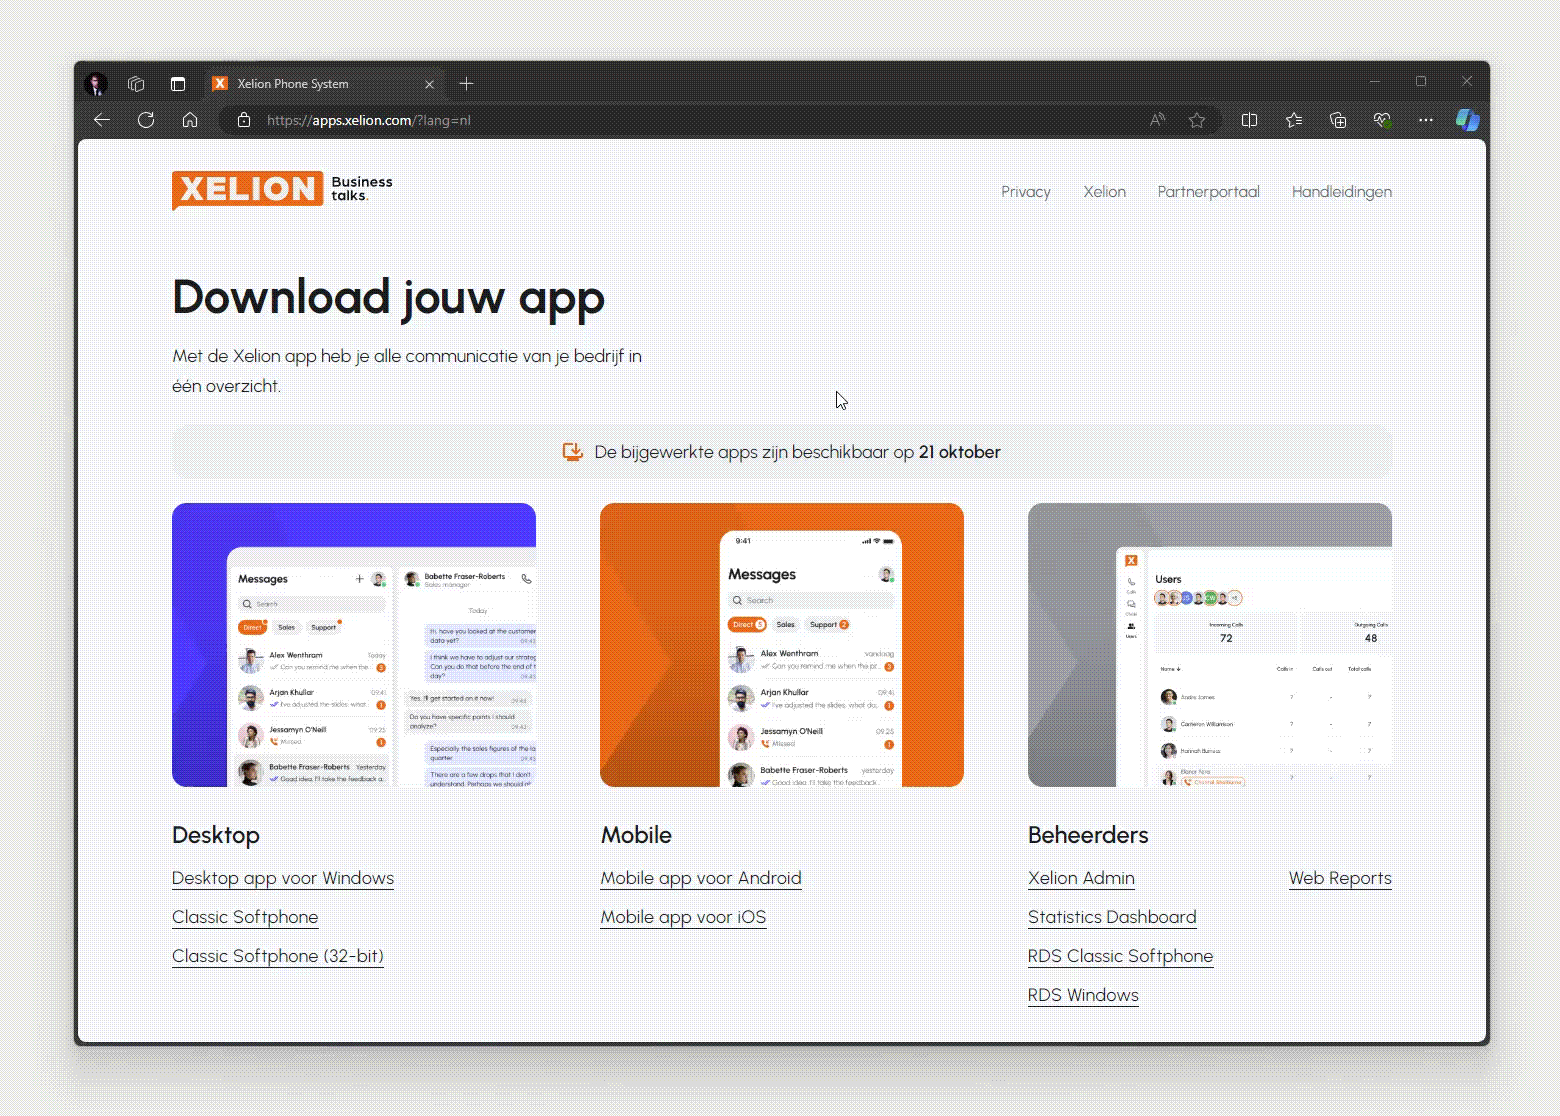1560x1116 pixels.
Task: Add this page to Collections
Action: (x=1337, y=120)
